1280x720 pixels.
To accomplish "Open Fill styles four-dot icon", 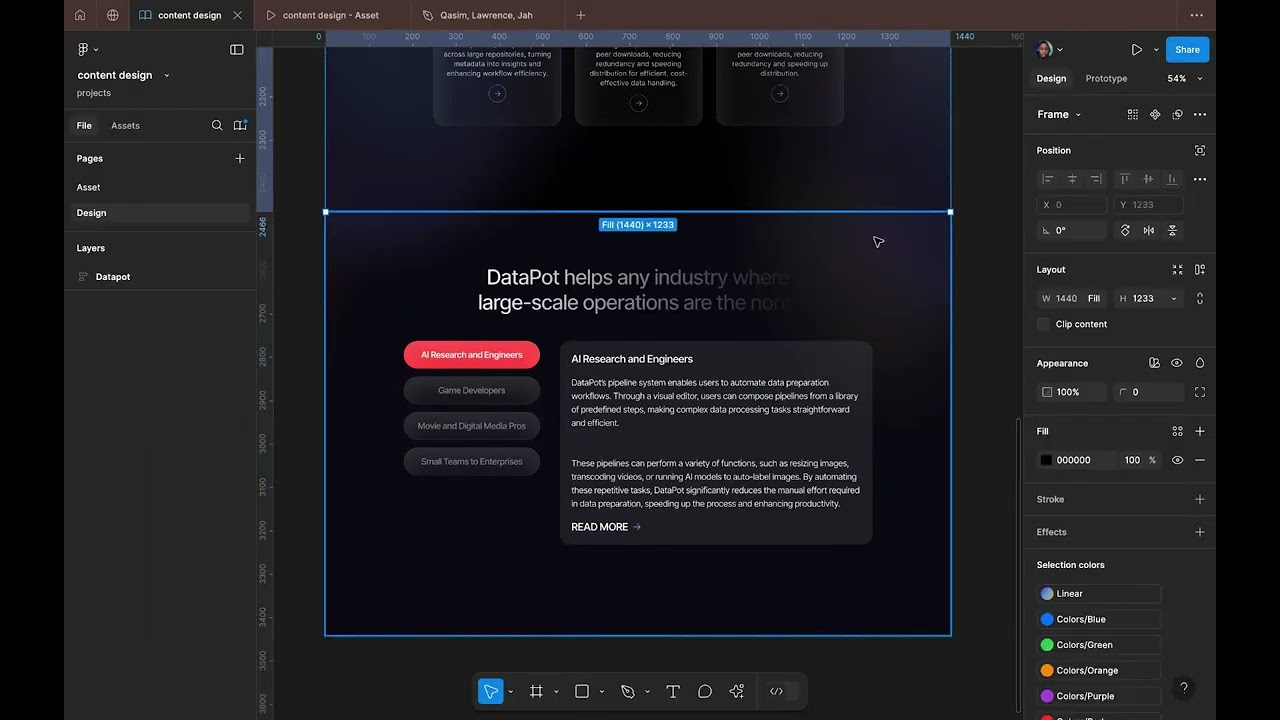I will pyautogui.click(x=1178, y=431).
